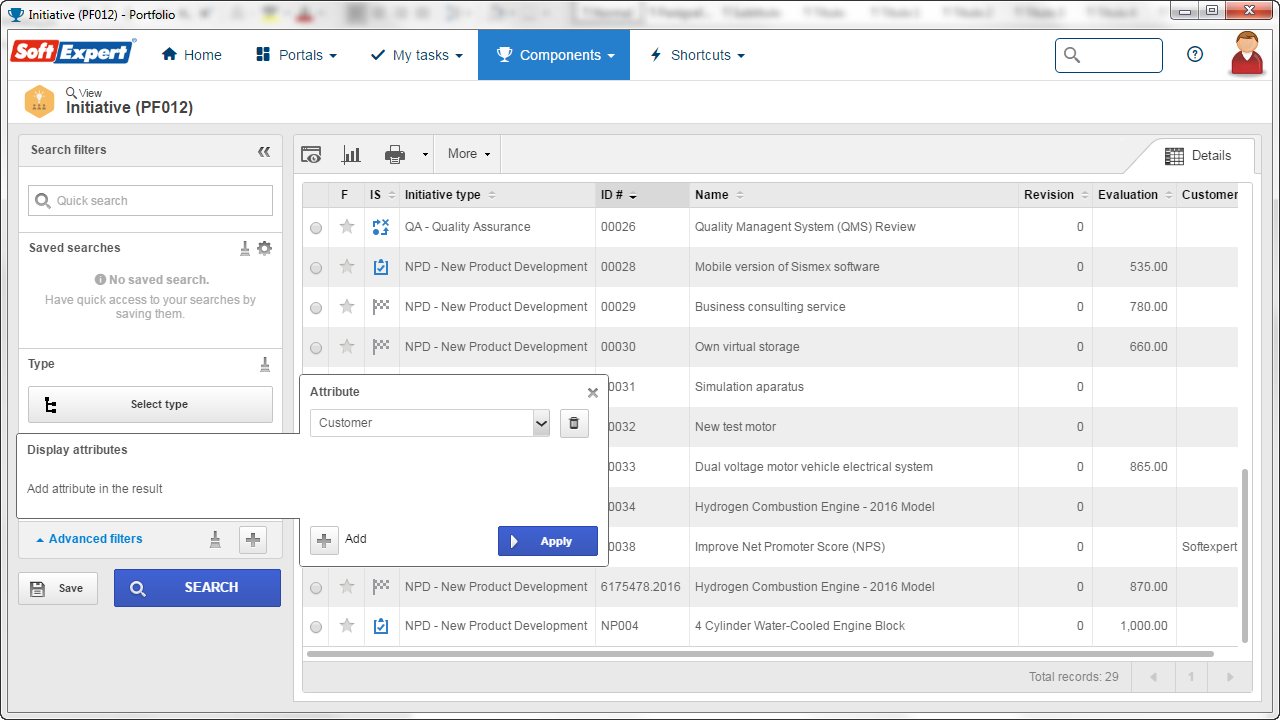Viewport: 1280px width, 720px height.
Task: Clear saved searches with broom icon
Action: pyautogui.click(x=245, y=248)
